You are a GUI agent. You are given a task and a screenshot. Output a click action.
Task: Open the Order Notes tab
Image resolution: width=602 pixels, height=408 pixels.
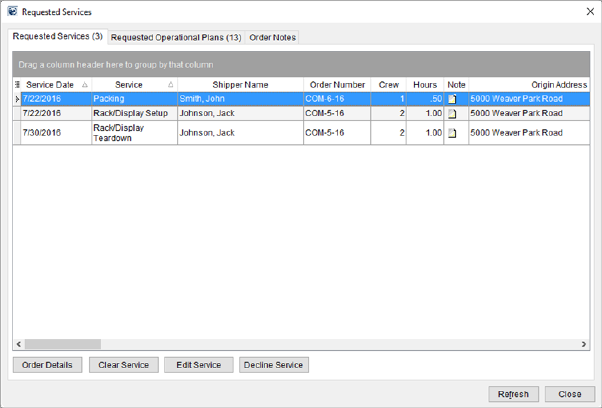[x=272, y=37]
